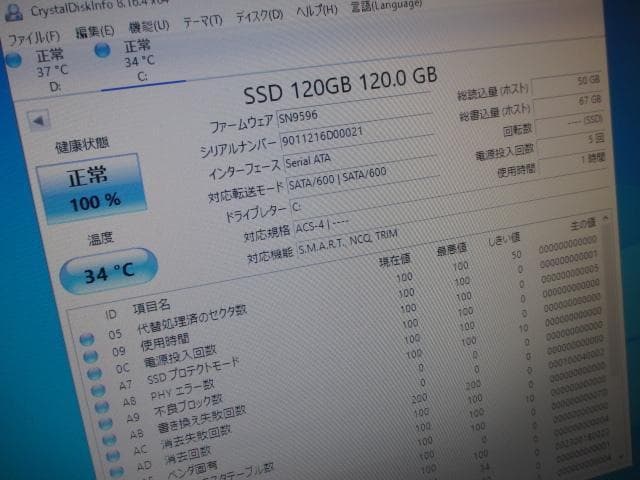Click the SMART list vertical scrollbar
The image size is (640, 480).
(613, 339)
